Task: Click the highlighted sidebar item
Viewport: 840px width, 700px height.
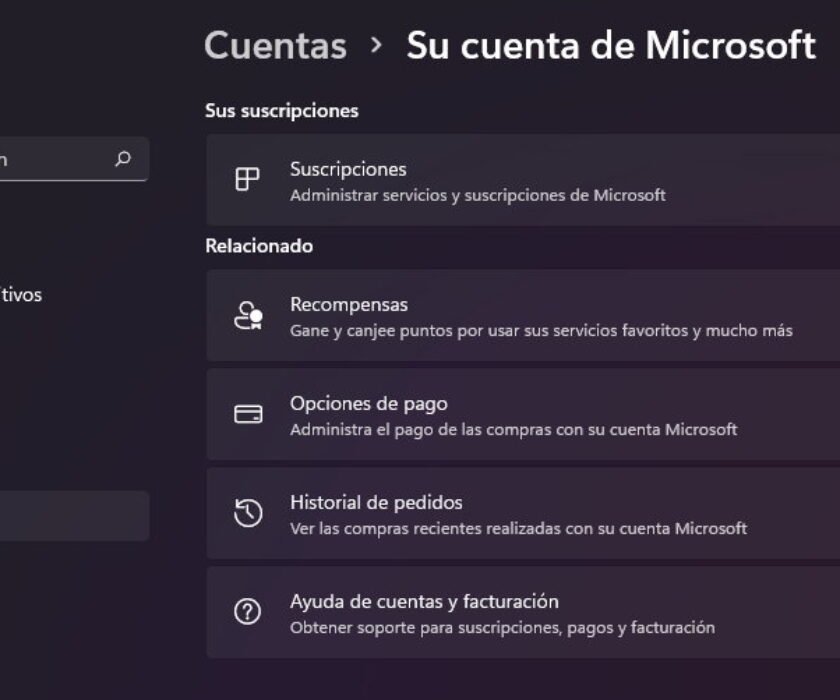Action: pyautogui.click(x=70, y=515)
